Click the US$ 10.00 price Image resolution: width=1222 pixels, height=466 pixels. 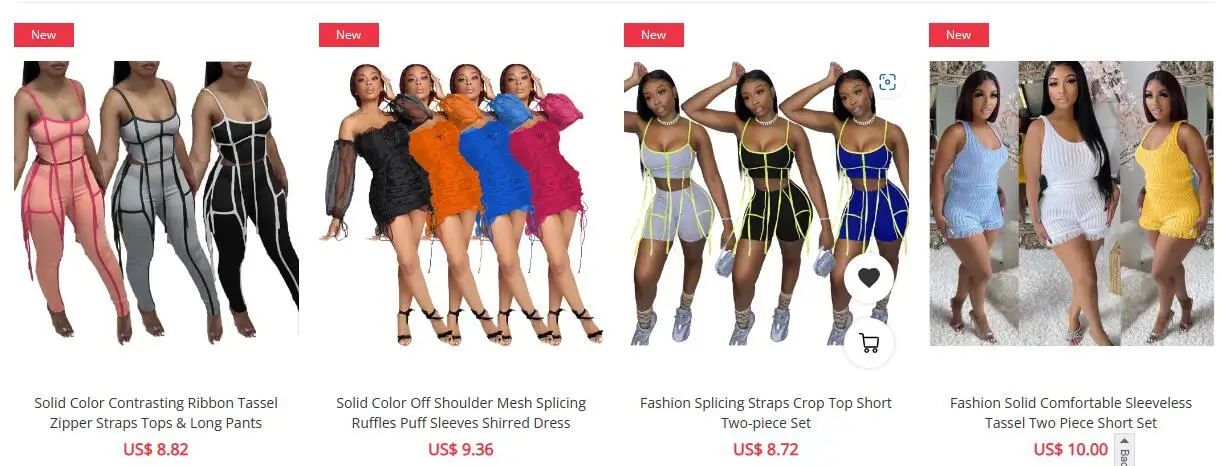(1071, 449)
